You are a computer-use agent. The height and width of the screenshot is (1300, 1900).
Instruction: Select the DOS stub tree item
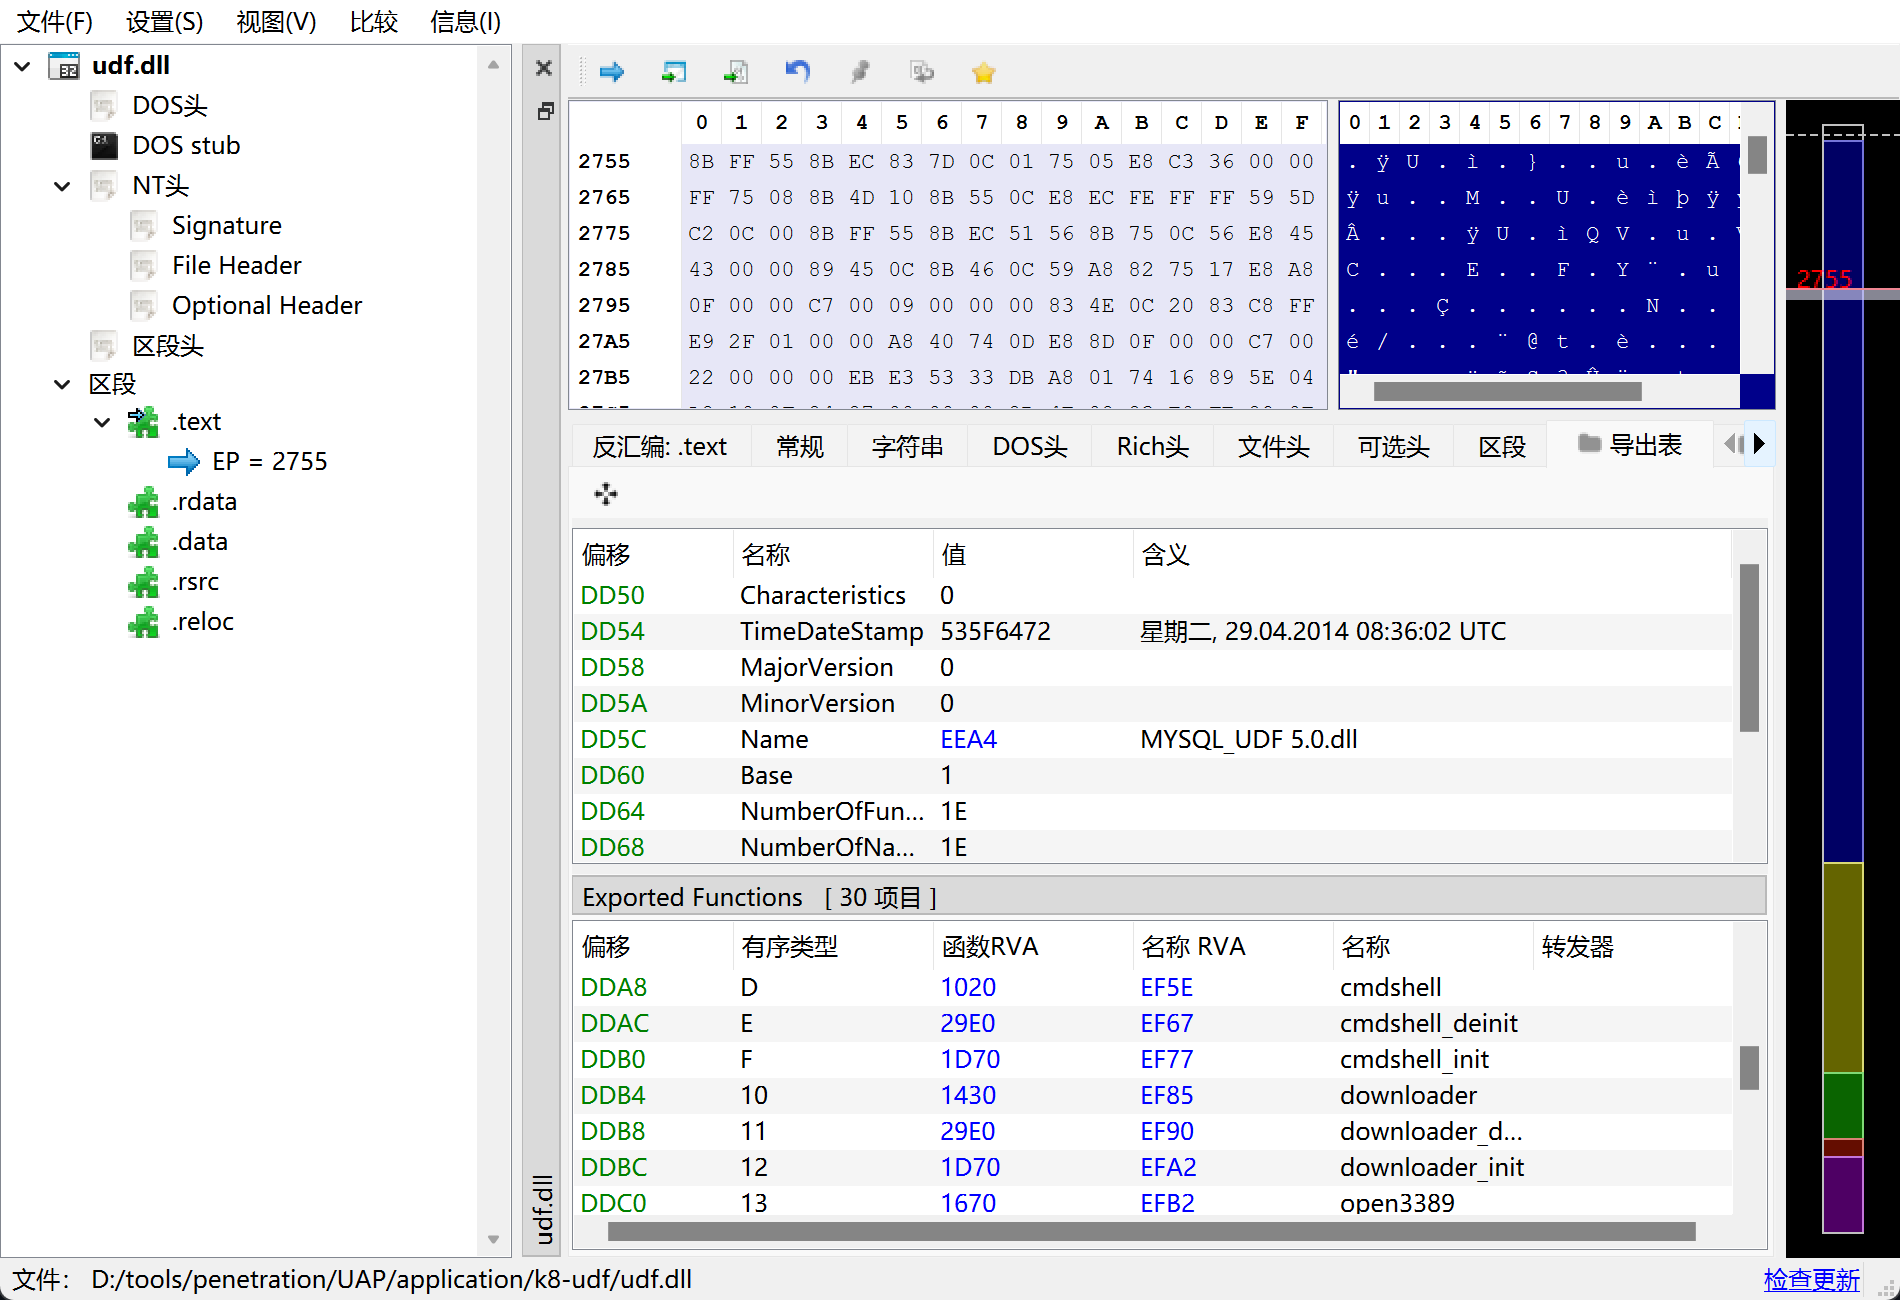186,146
